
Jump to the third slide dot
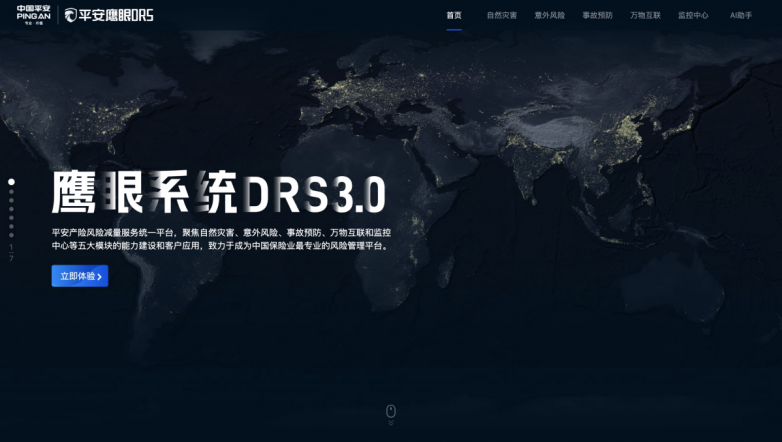coord(12,200)
